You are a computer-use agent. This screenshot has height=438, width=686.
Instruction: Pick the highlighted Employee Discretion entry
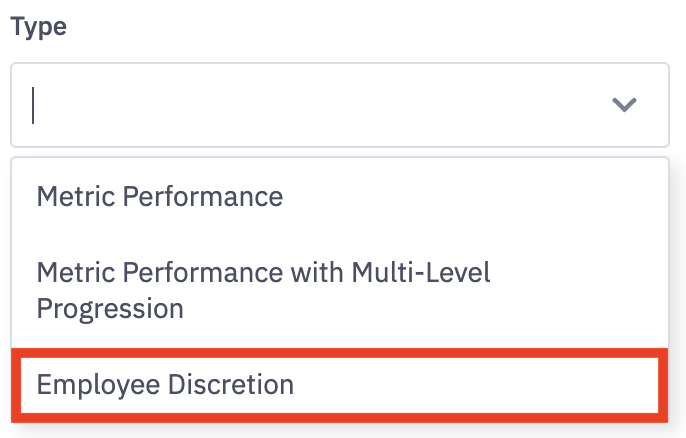tap(165, 384)
